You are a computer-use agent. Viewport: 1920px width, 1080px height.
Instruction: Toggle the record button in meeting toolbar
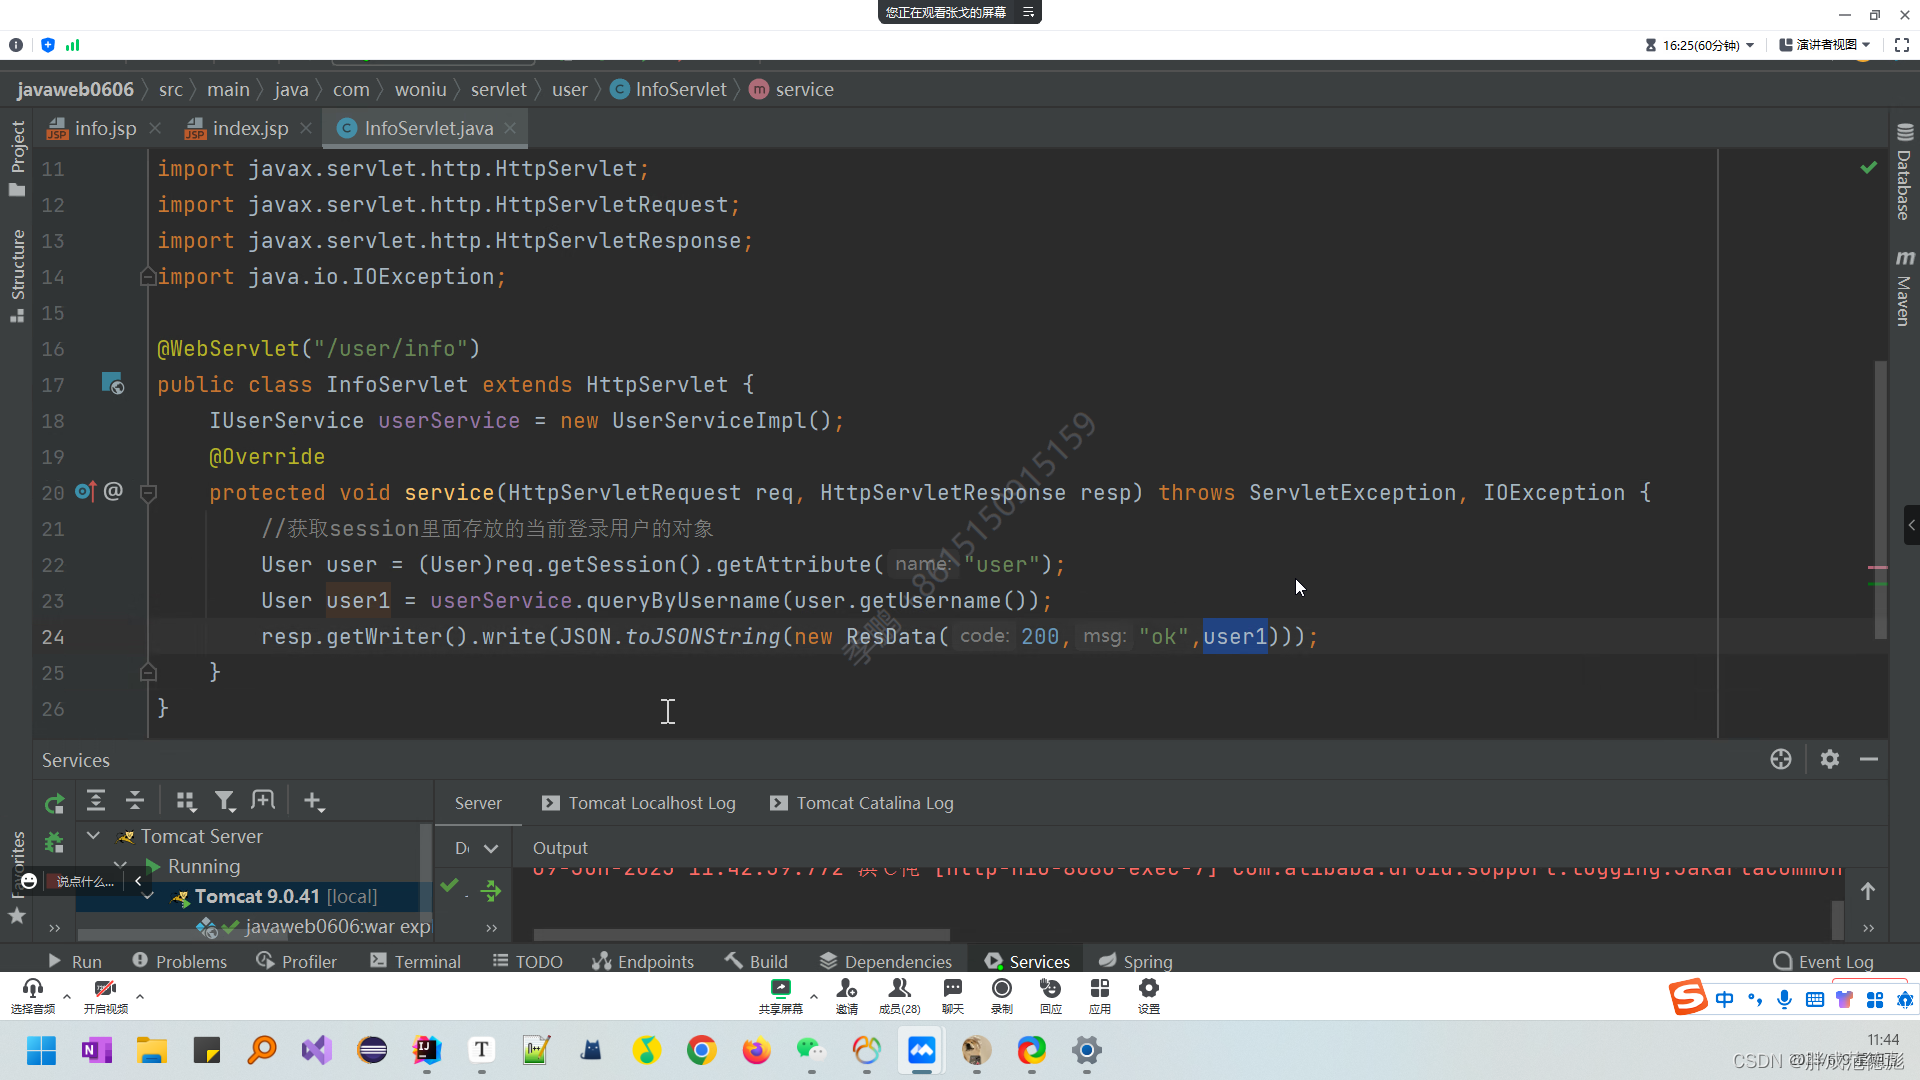1001,989
